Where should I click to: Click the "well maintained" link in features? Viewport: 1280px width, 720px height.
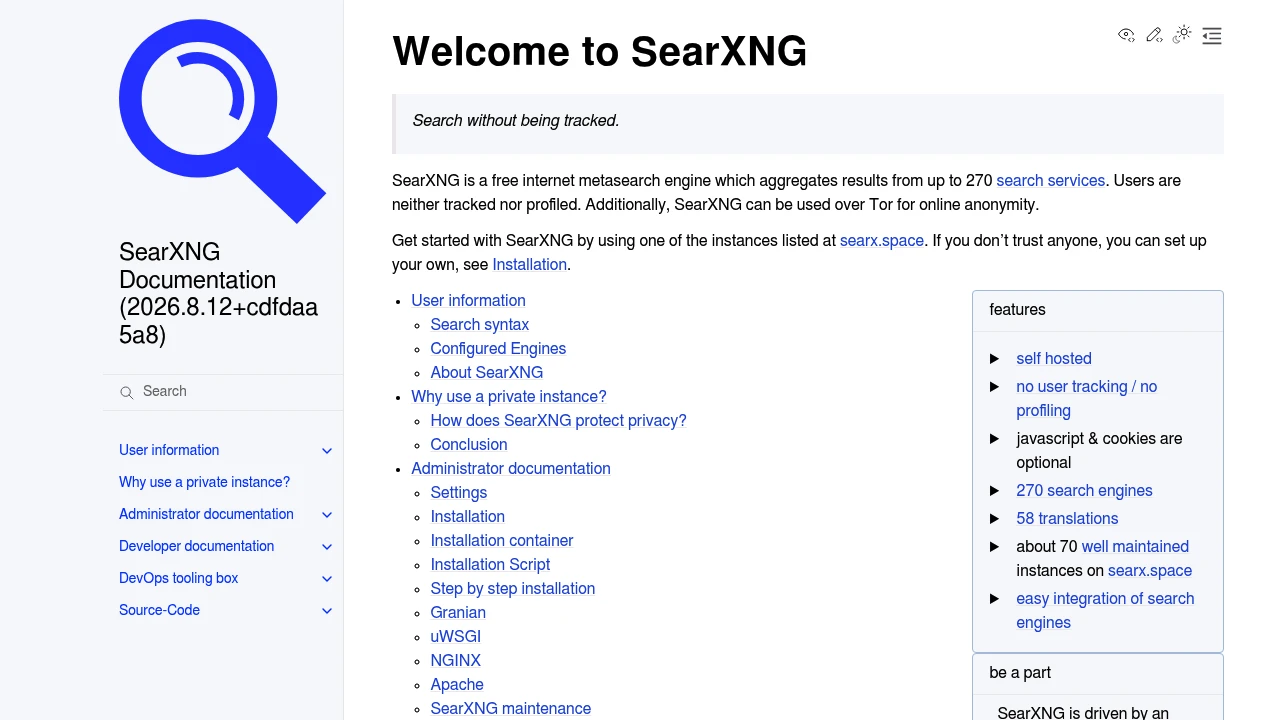pos(1135,547)
